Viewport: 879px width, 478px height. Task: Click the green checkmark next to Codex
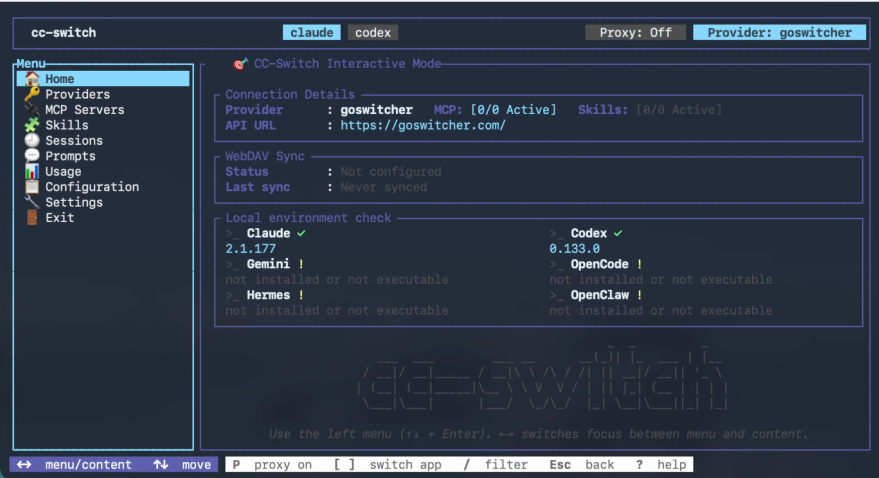pyautogui.click(x=618, y=233)
